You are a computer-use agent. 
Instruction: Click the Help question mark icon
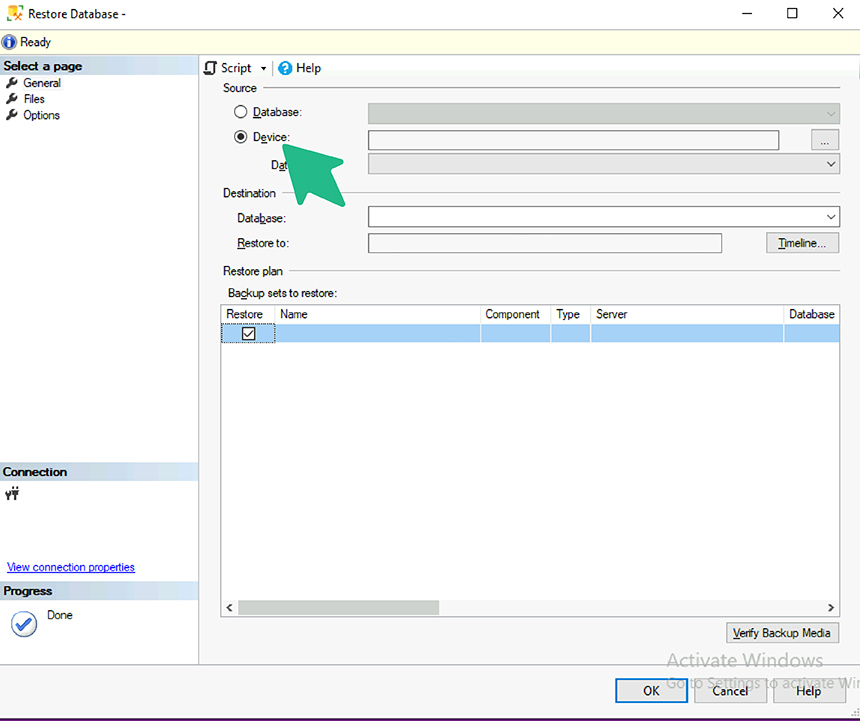pyautogui.click(x=285, y=68)
